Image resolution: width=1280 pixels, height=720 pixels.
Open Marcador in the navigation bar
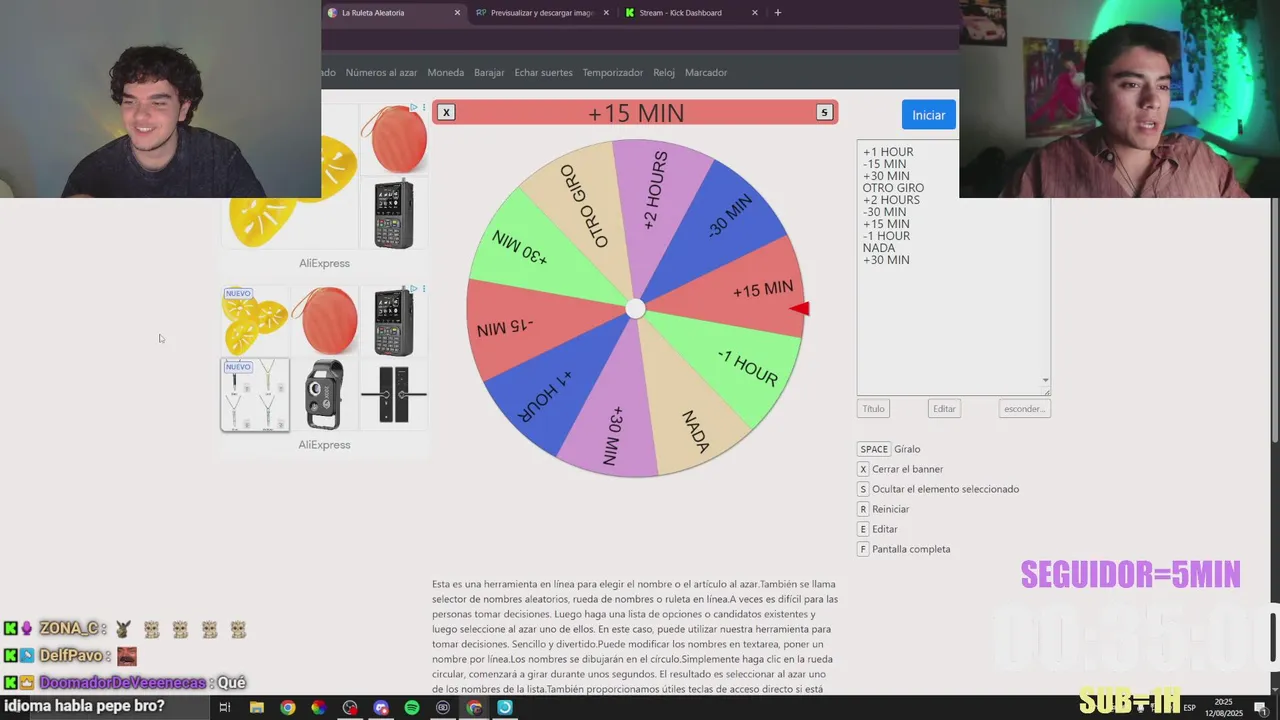(x=706, y=72)
